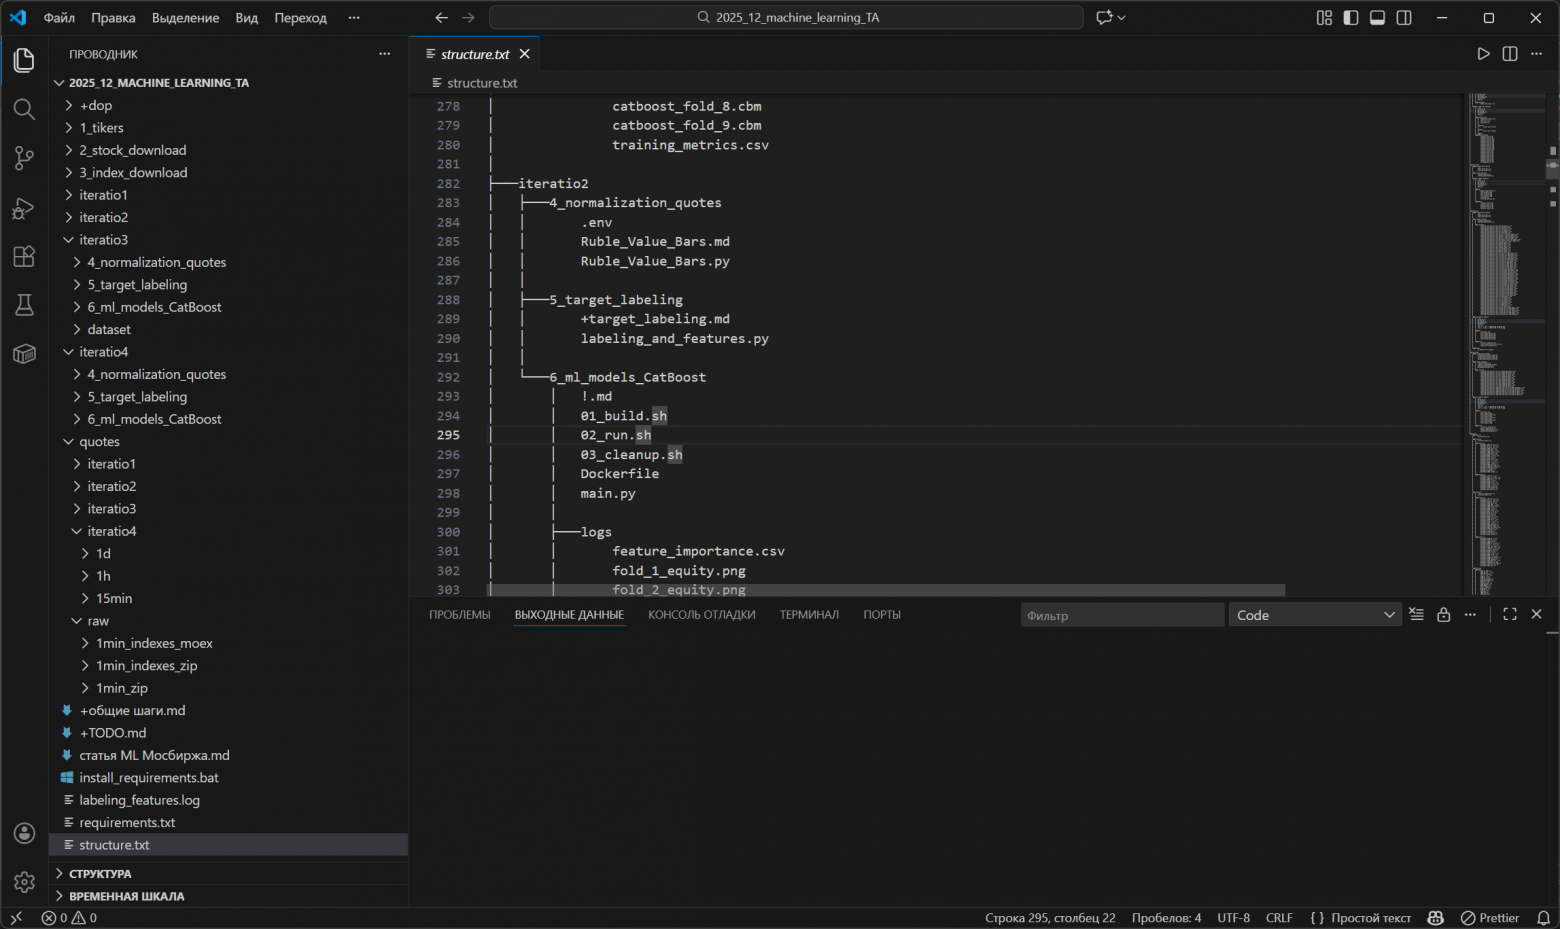The height and width of the screenshot is (929, 1560).
Task: Toggle the bottom panel visibility
Action: click(x=1377, y=17)
